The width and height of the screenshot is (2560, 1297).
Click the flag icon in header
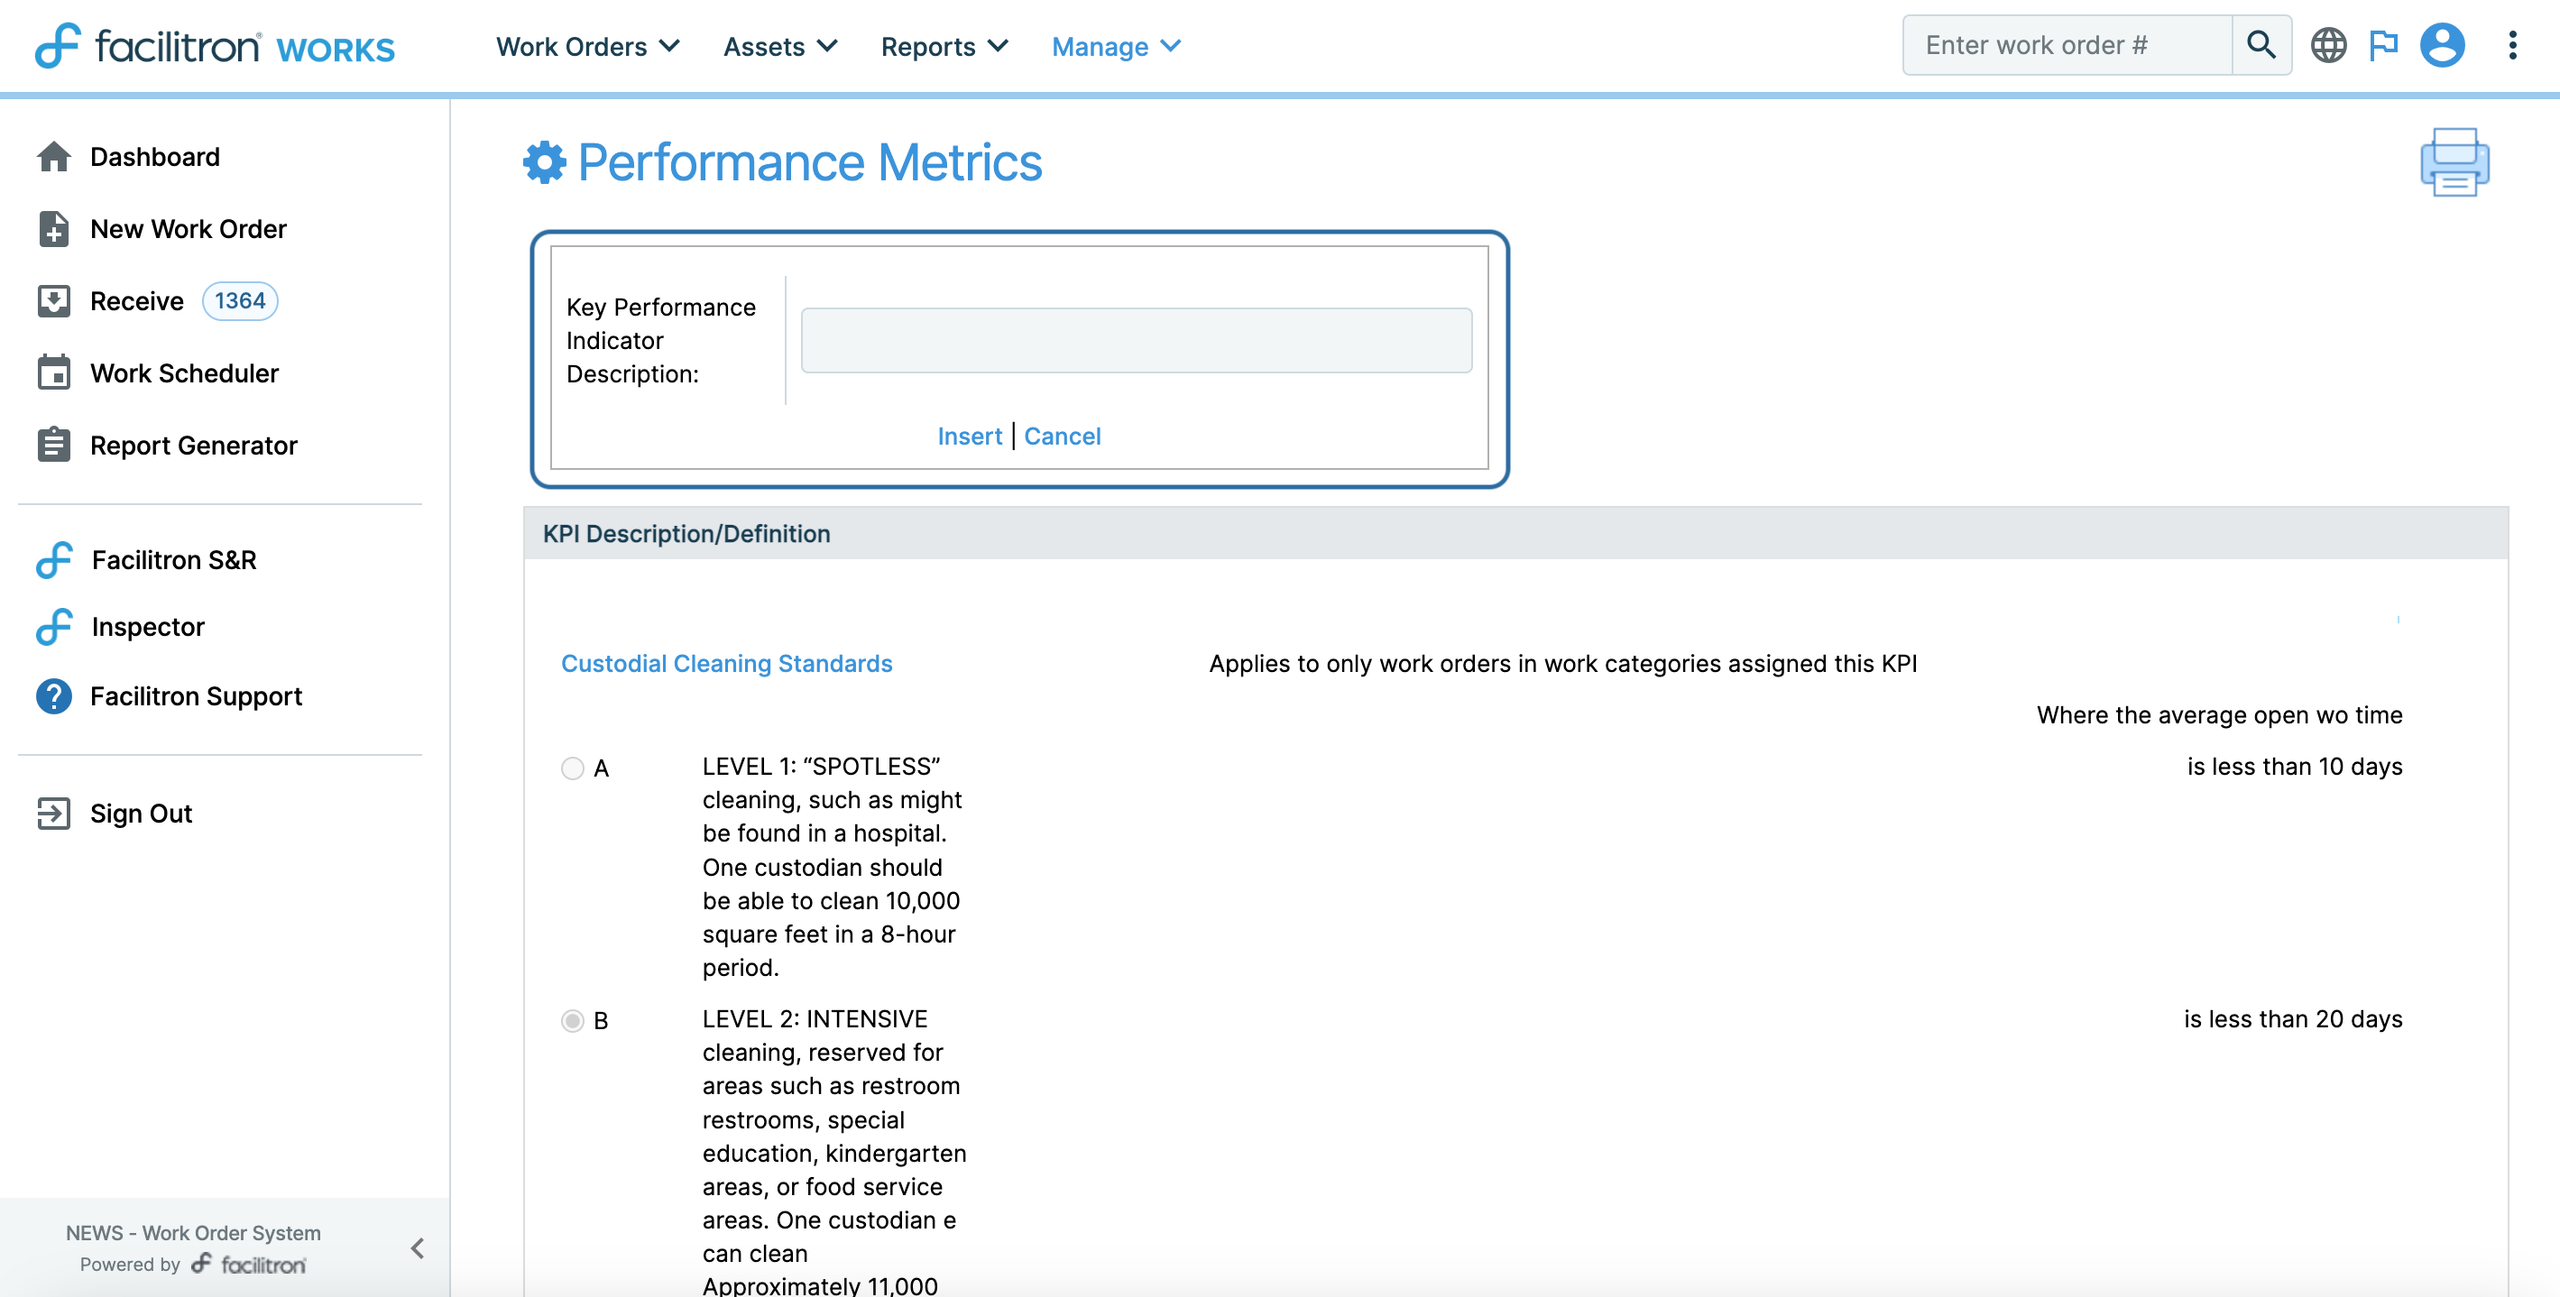(2384, 45)
